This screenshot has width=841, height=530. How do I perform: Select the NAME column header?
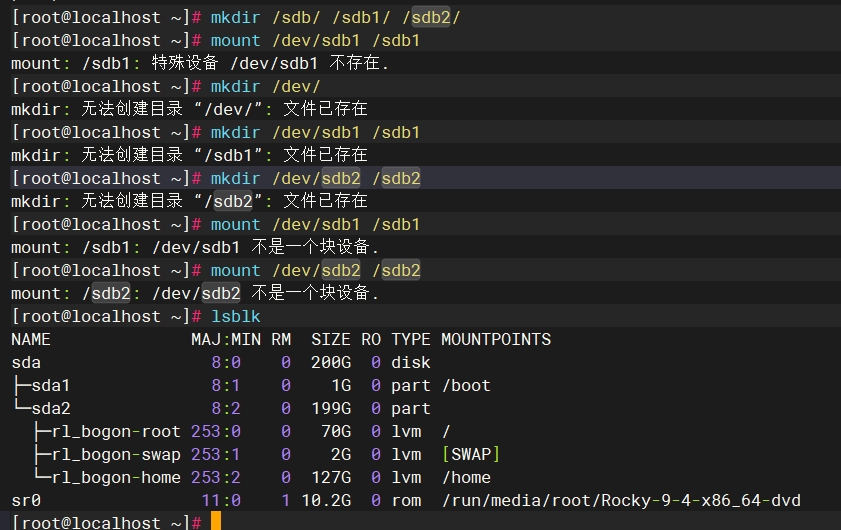[31, 340]
